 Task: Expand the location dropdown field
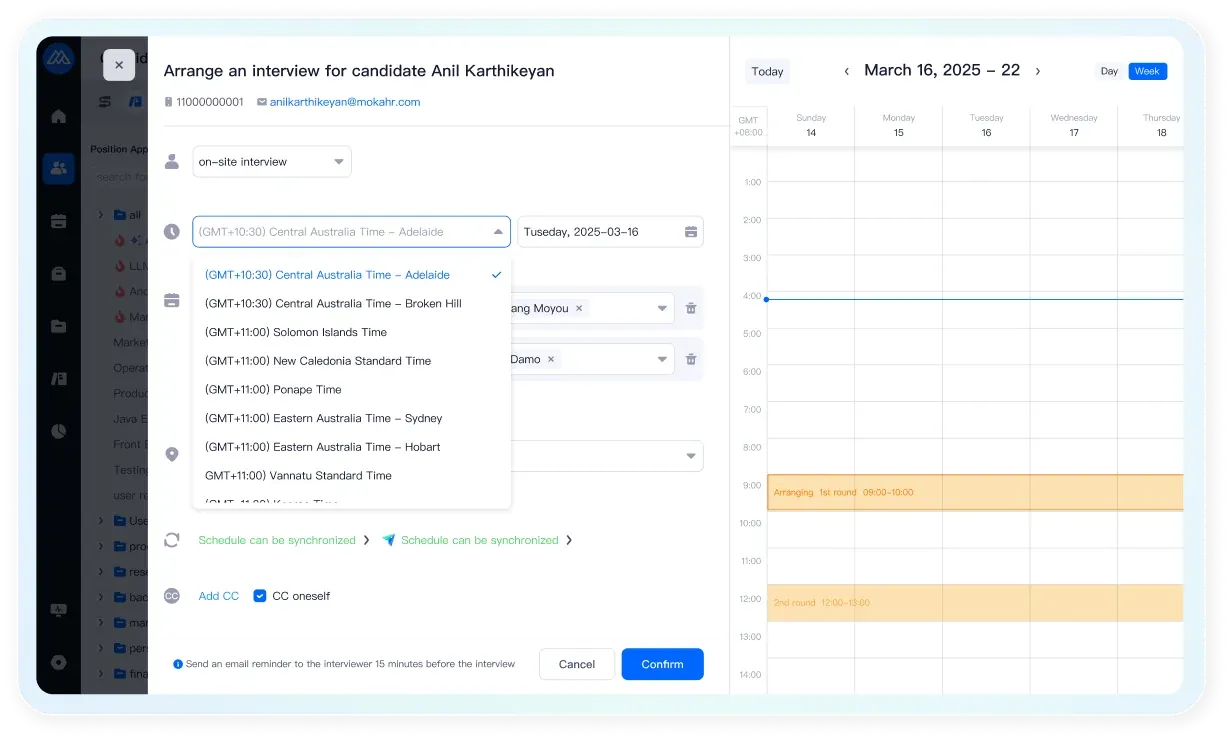pyautogui.click(x=690, y=456)
